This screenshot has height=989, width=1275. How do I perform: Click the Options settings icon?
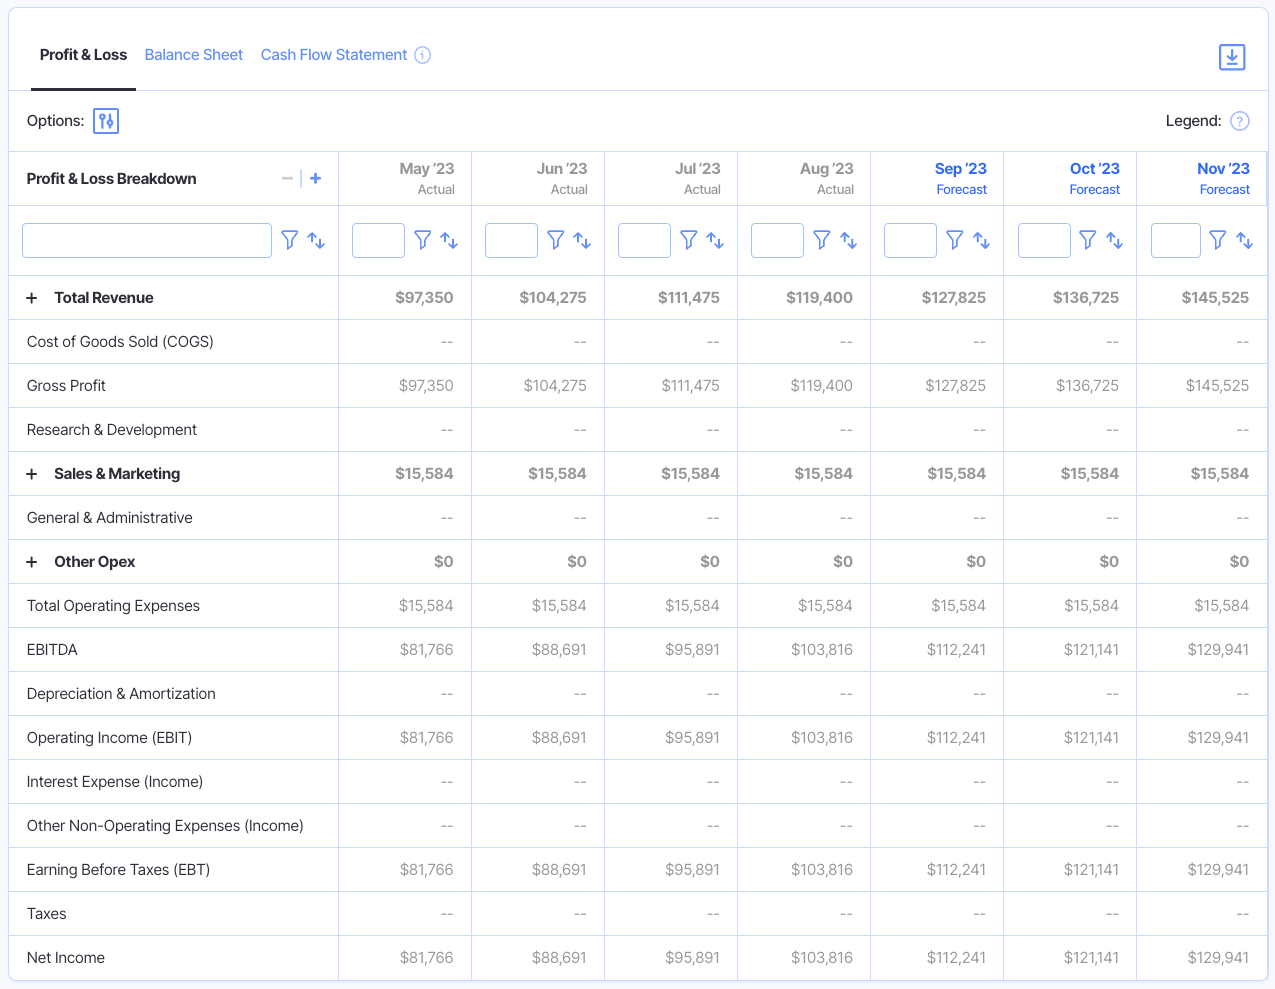[106, 120]
